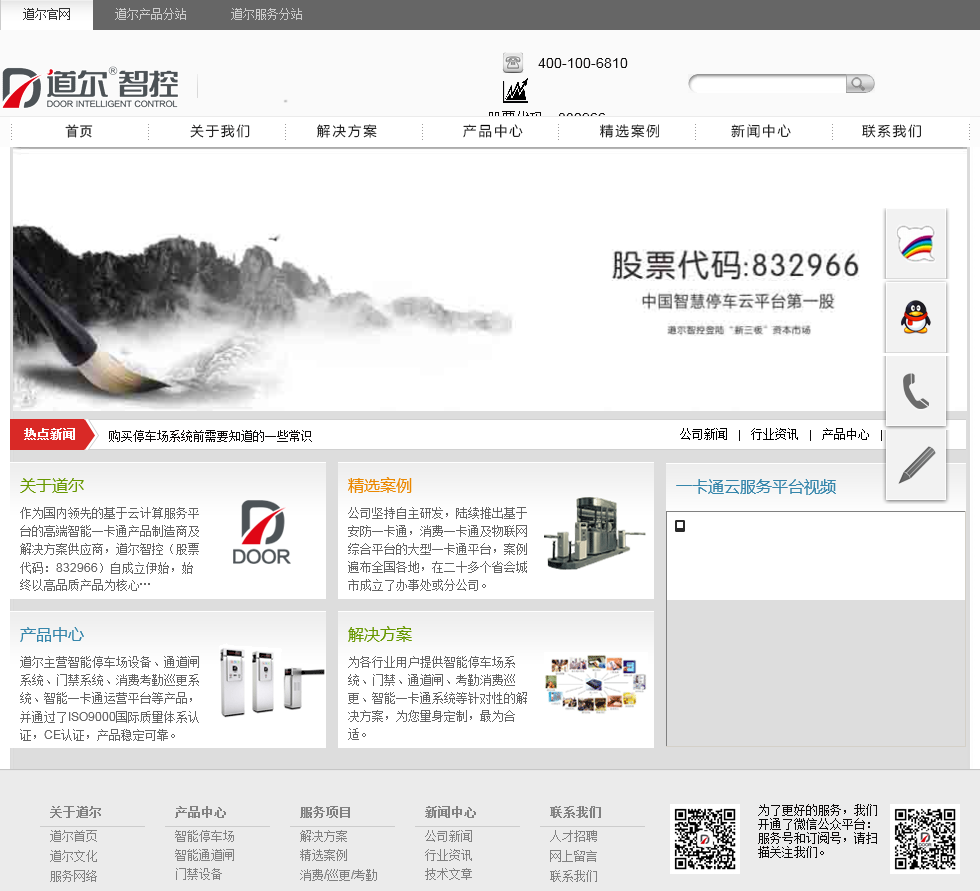The width and height of the screenshot is (980, 891).
Task: Switch to the 道尔产品分站 tab
Action: [151, 14]
